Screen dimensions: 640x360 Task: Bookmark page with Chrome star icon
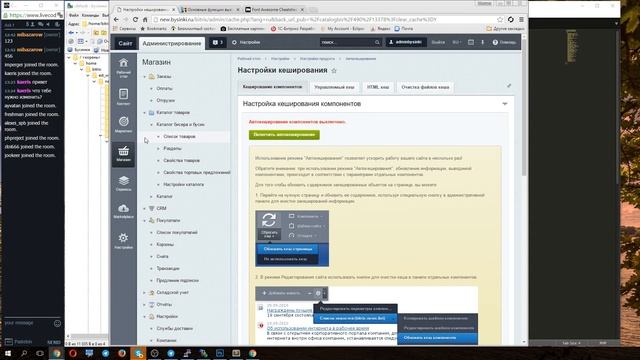coord(500,20)
